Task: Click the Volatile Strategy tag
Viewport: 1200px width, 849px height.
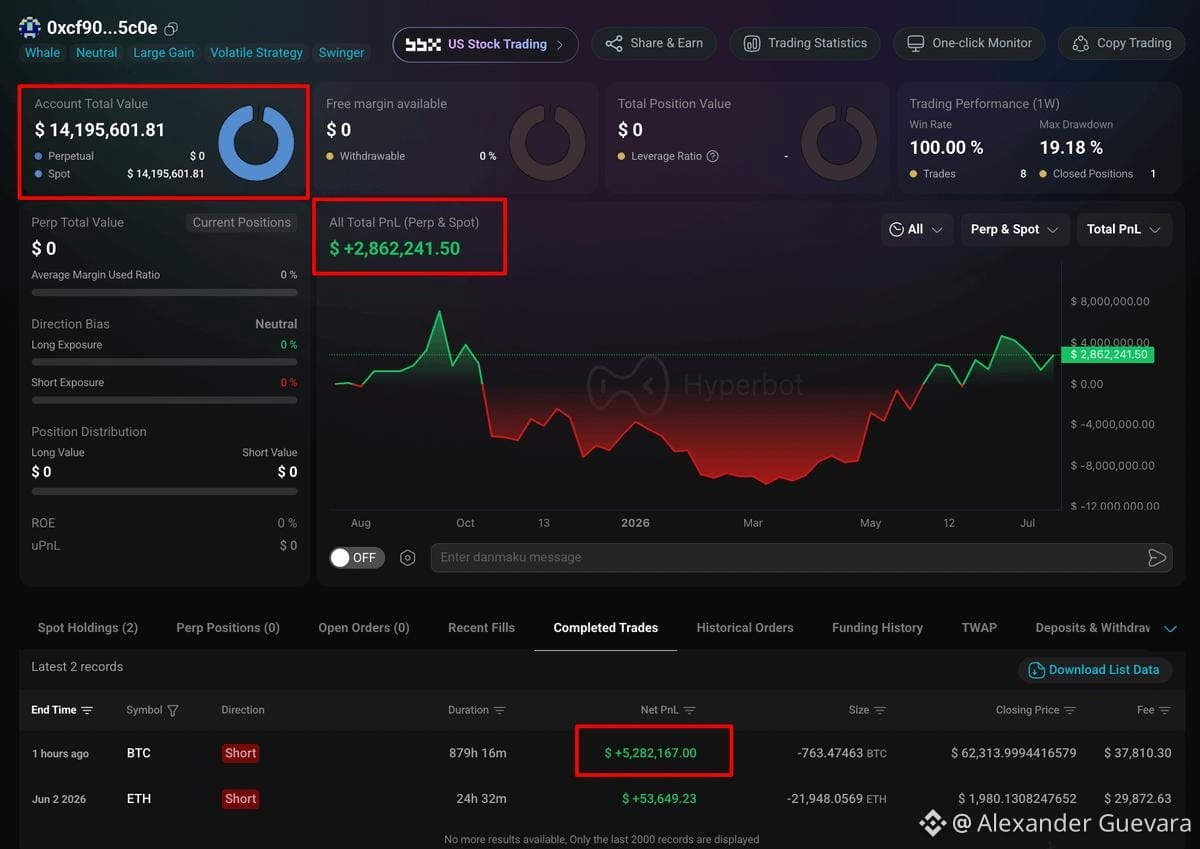Action: coord(256,53)
